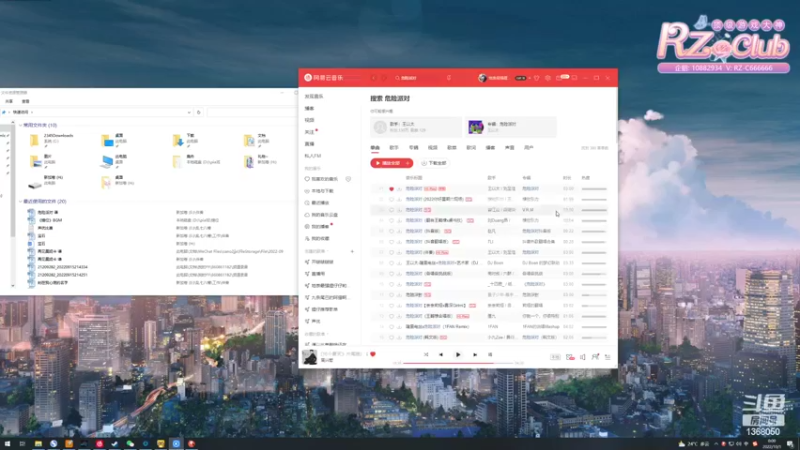Open the 此电脑 This PC icon in File Explorer
This screenshot has width=800, height=450.
pos(115,161)
